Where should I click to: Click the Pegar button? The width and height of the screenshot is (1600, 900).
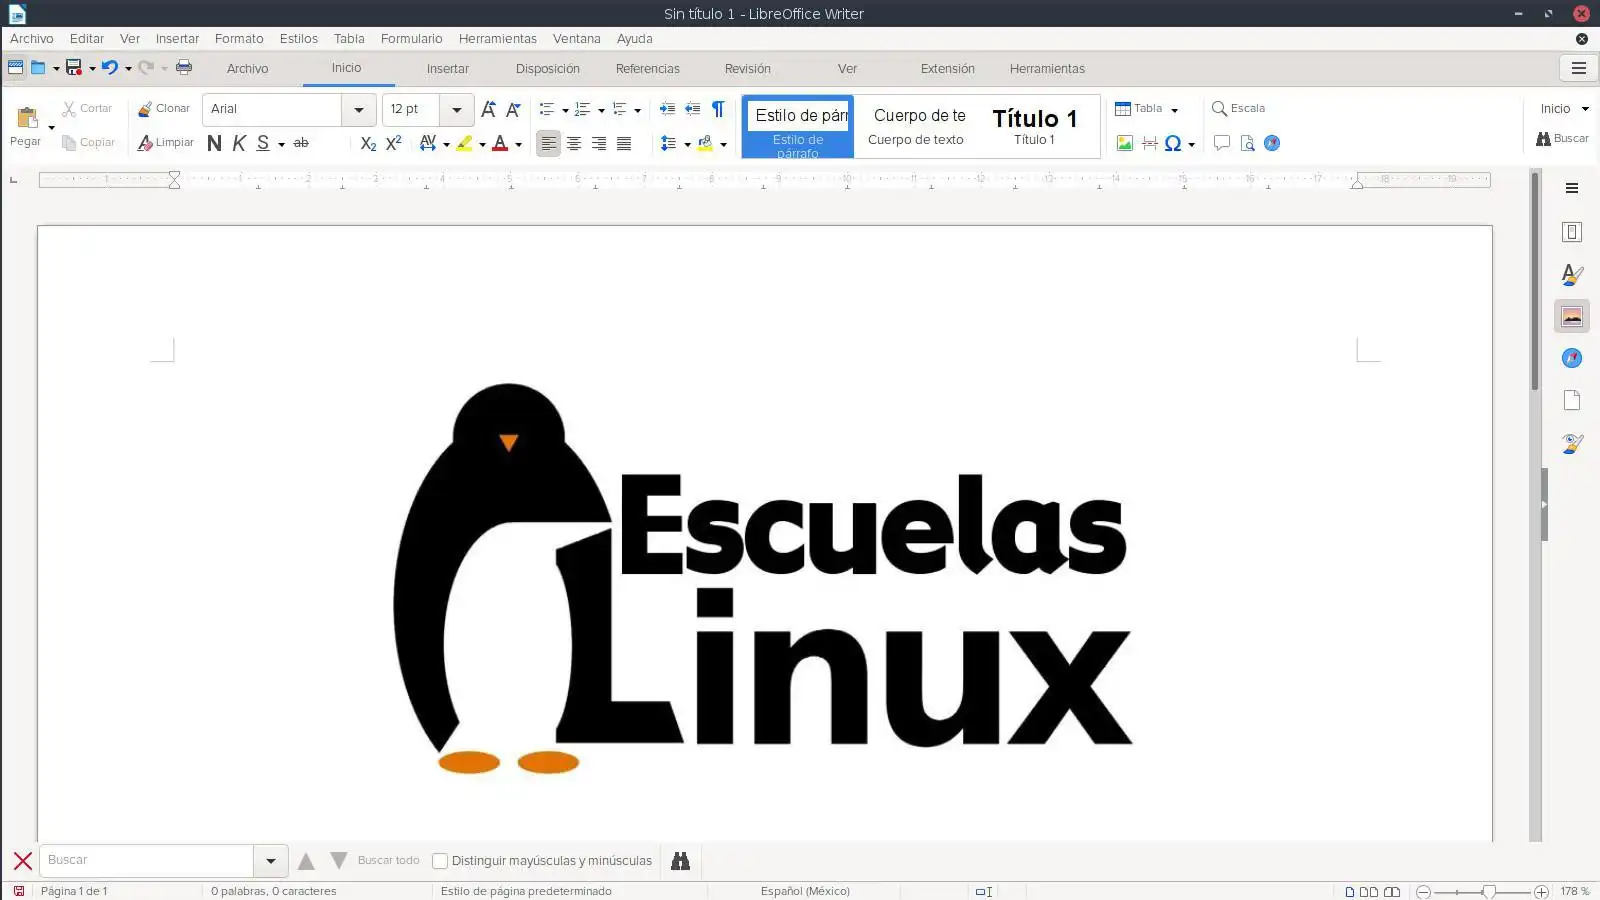click(x=26, y=126)
